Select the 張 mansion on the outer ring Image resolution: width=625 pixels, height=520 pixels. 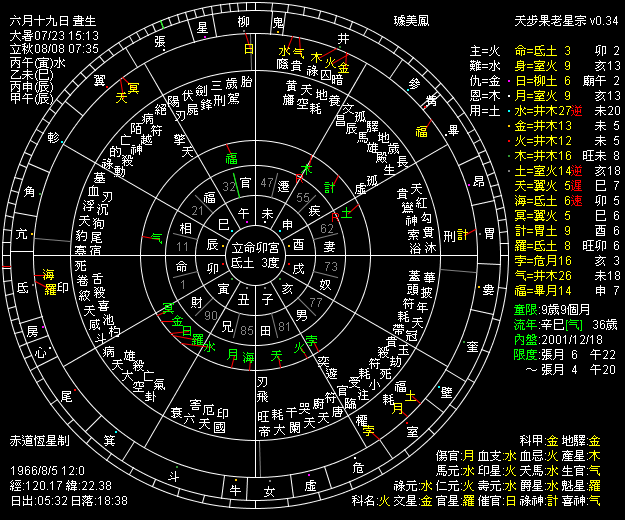160,42
